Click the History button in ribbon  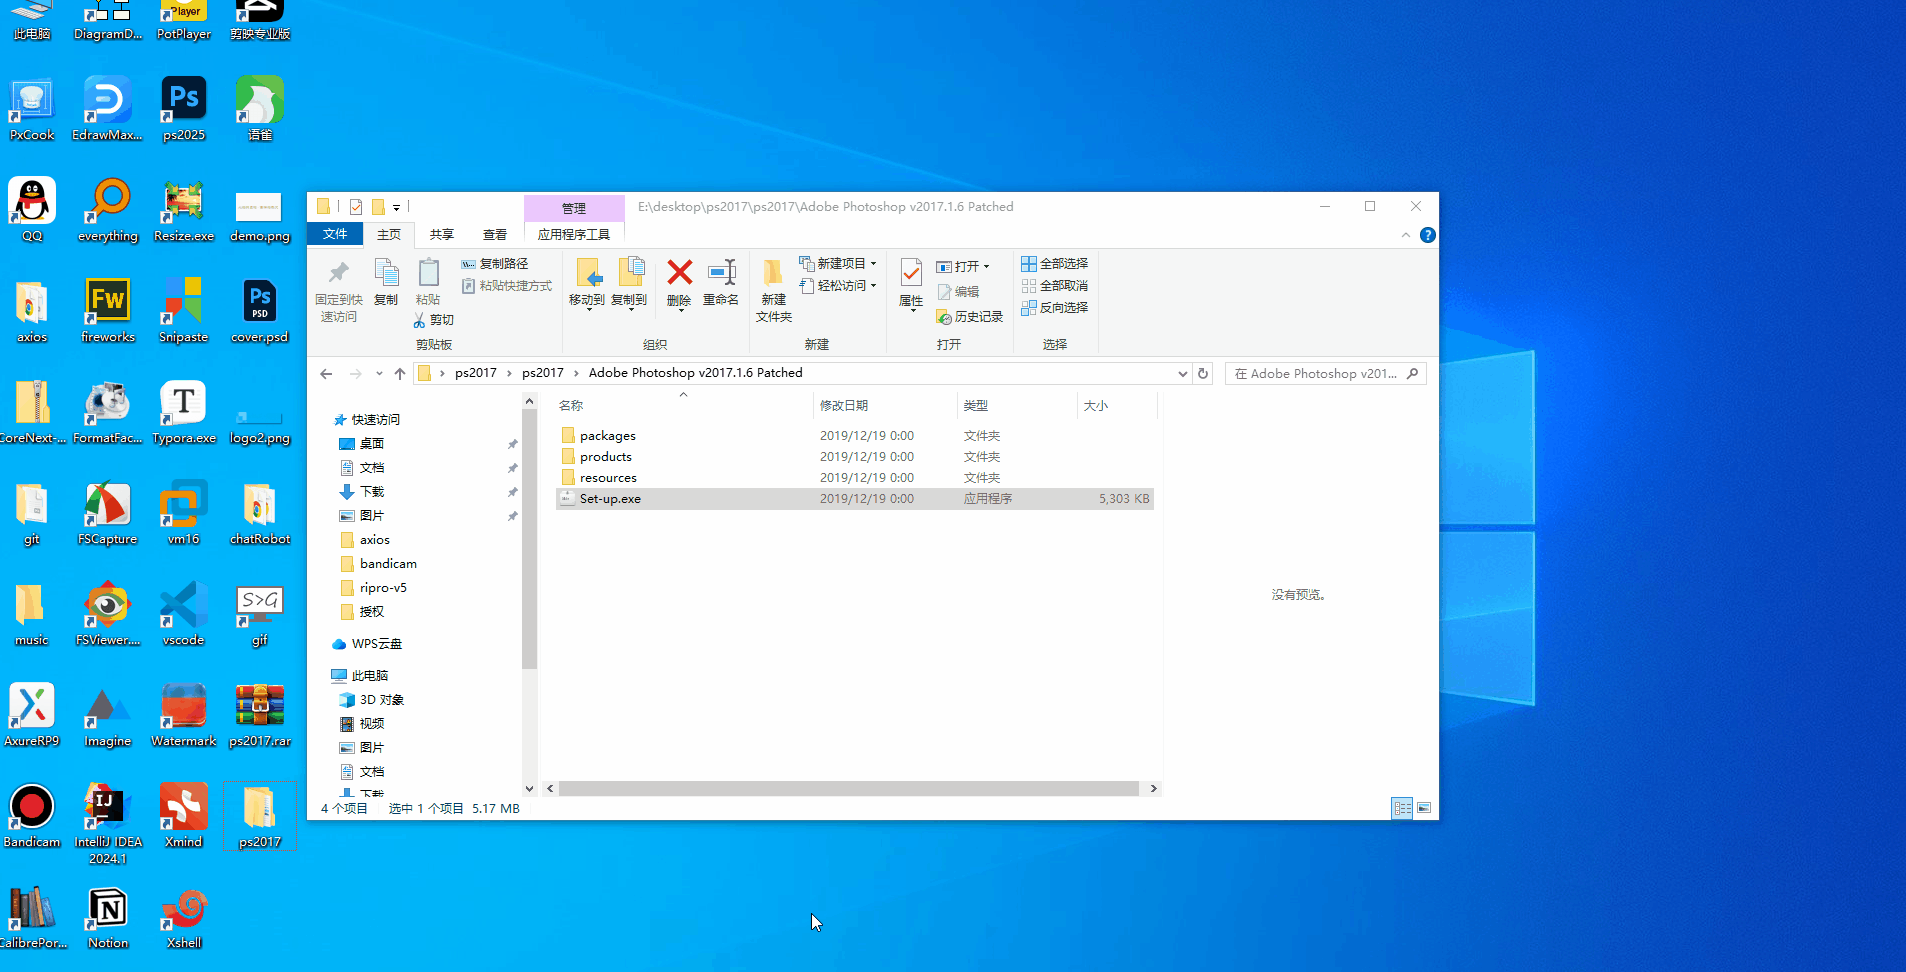969,317
